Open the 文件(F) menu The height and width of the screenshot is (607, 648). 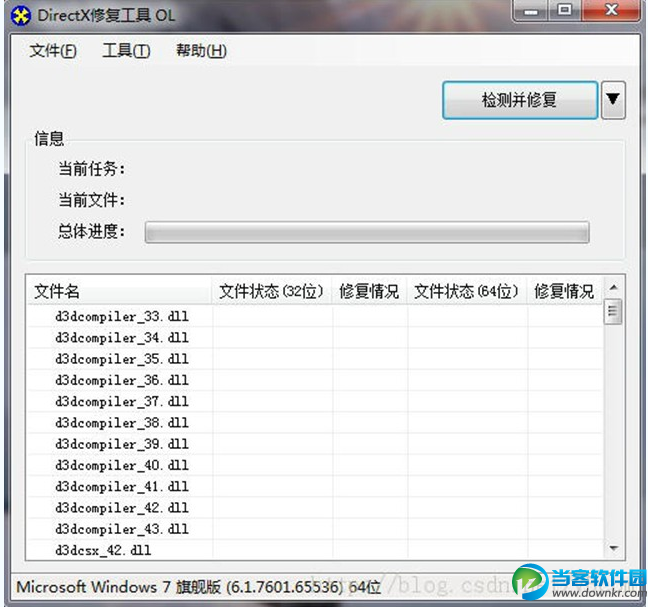(x=53, y=51)
